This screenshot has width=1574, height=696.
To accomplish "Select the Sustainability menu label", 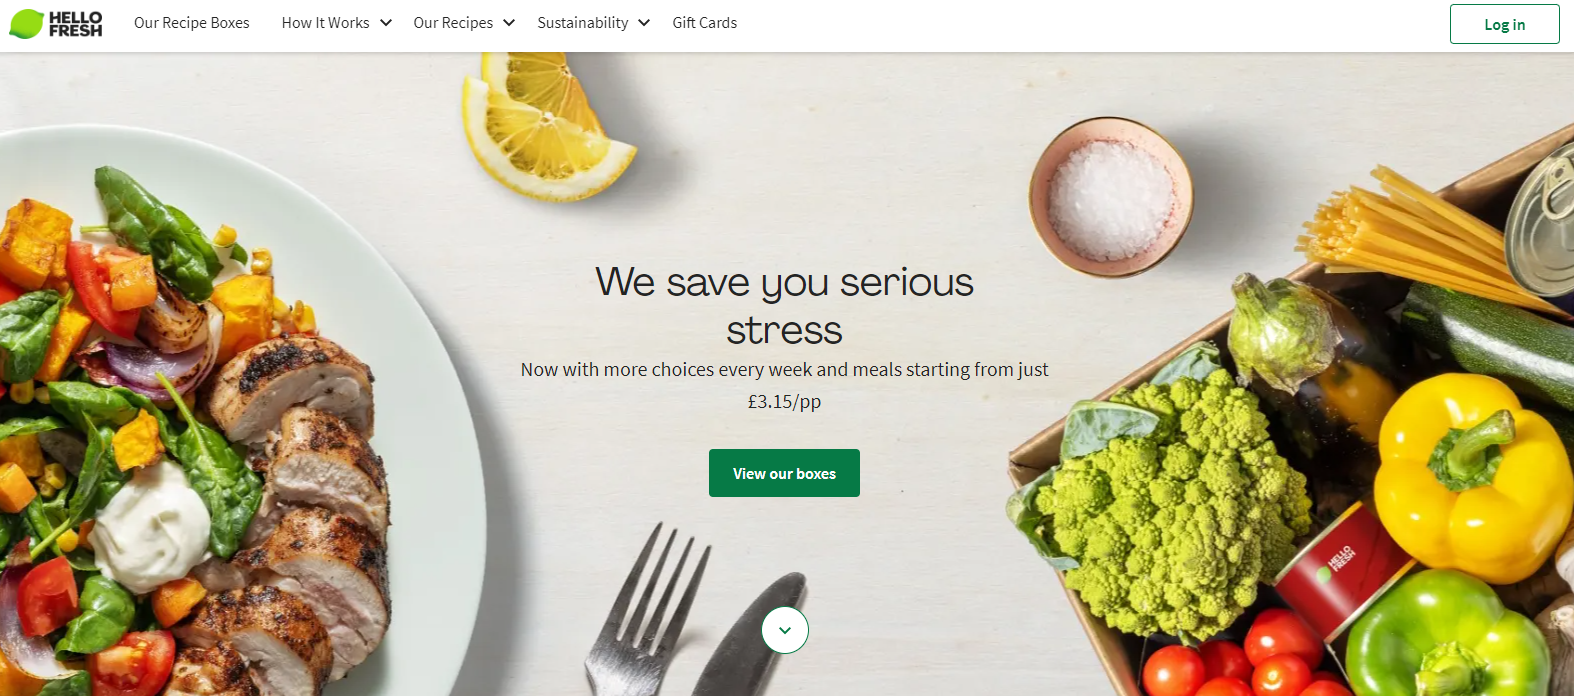I will coord(583,23).
